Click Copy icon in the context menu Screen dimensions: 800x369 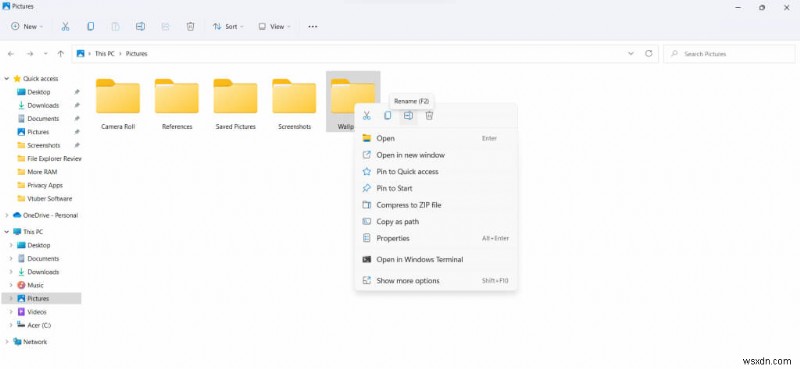click(x=388, y=116)
